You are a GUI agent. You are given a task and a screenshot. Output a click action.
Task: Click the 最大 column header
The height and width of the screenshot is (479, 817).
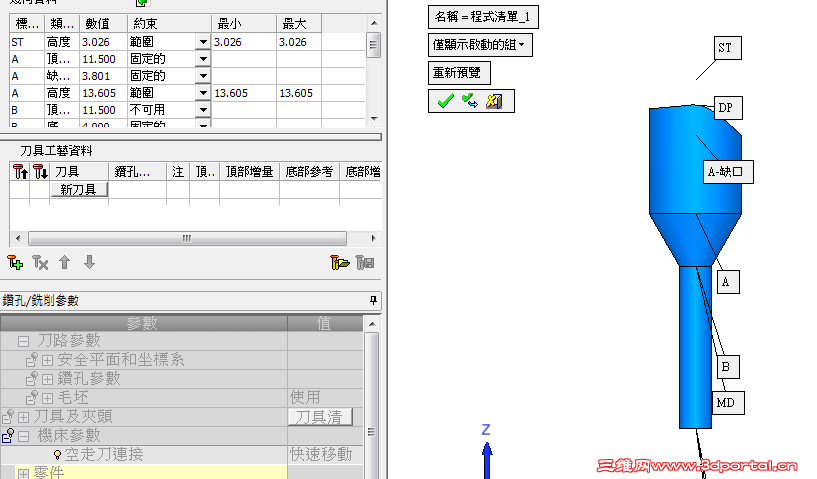[299, 23]
